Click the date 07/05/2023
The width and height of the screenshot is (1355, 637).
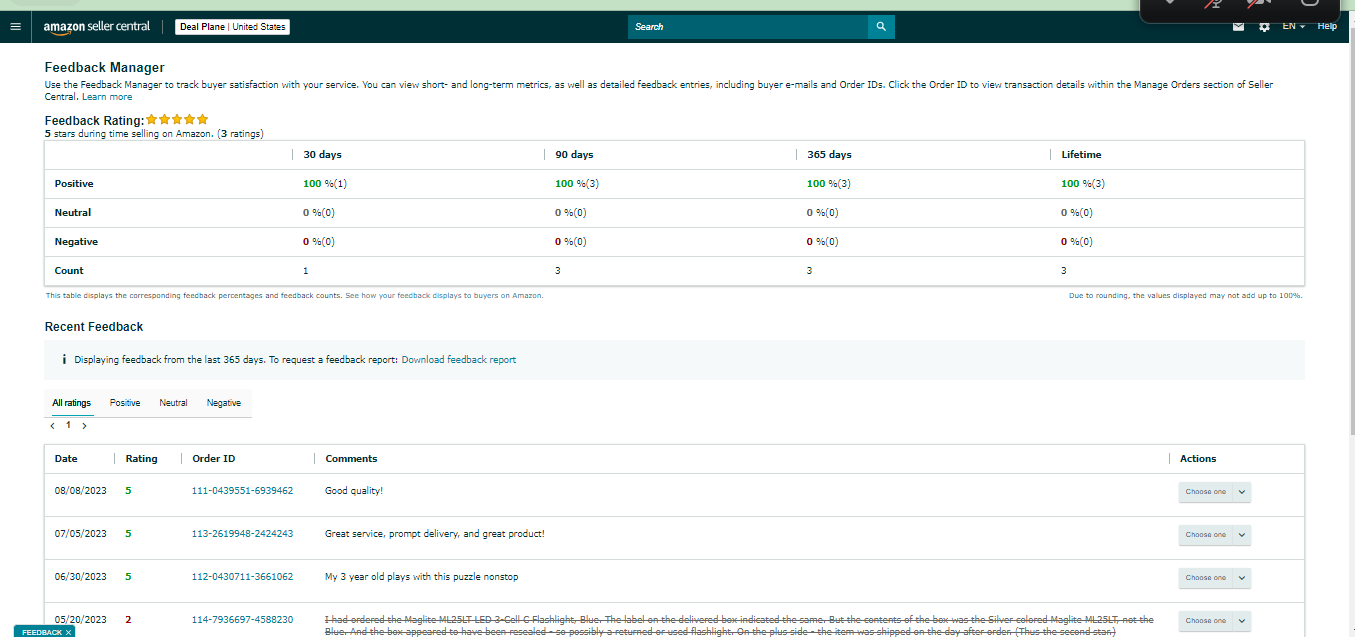click(x=80, y=534)
